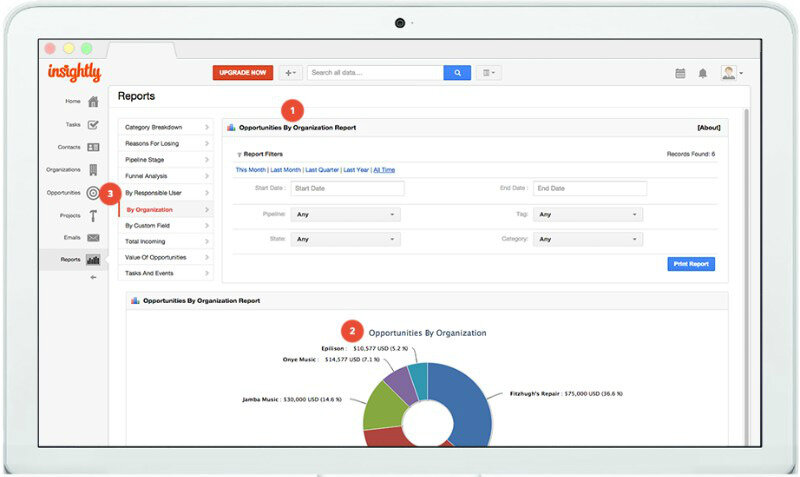Click the blue search magnifier button
This screenshot has height=477, width=800.
click(x=457, y=73)
